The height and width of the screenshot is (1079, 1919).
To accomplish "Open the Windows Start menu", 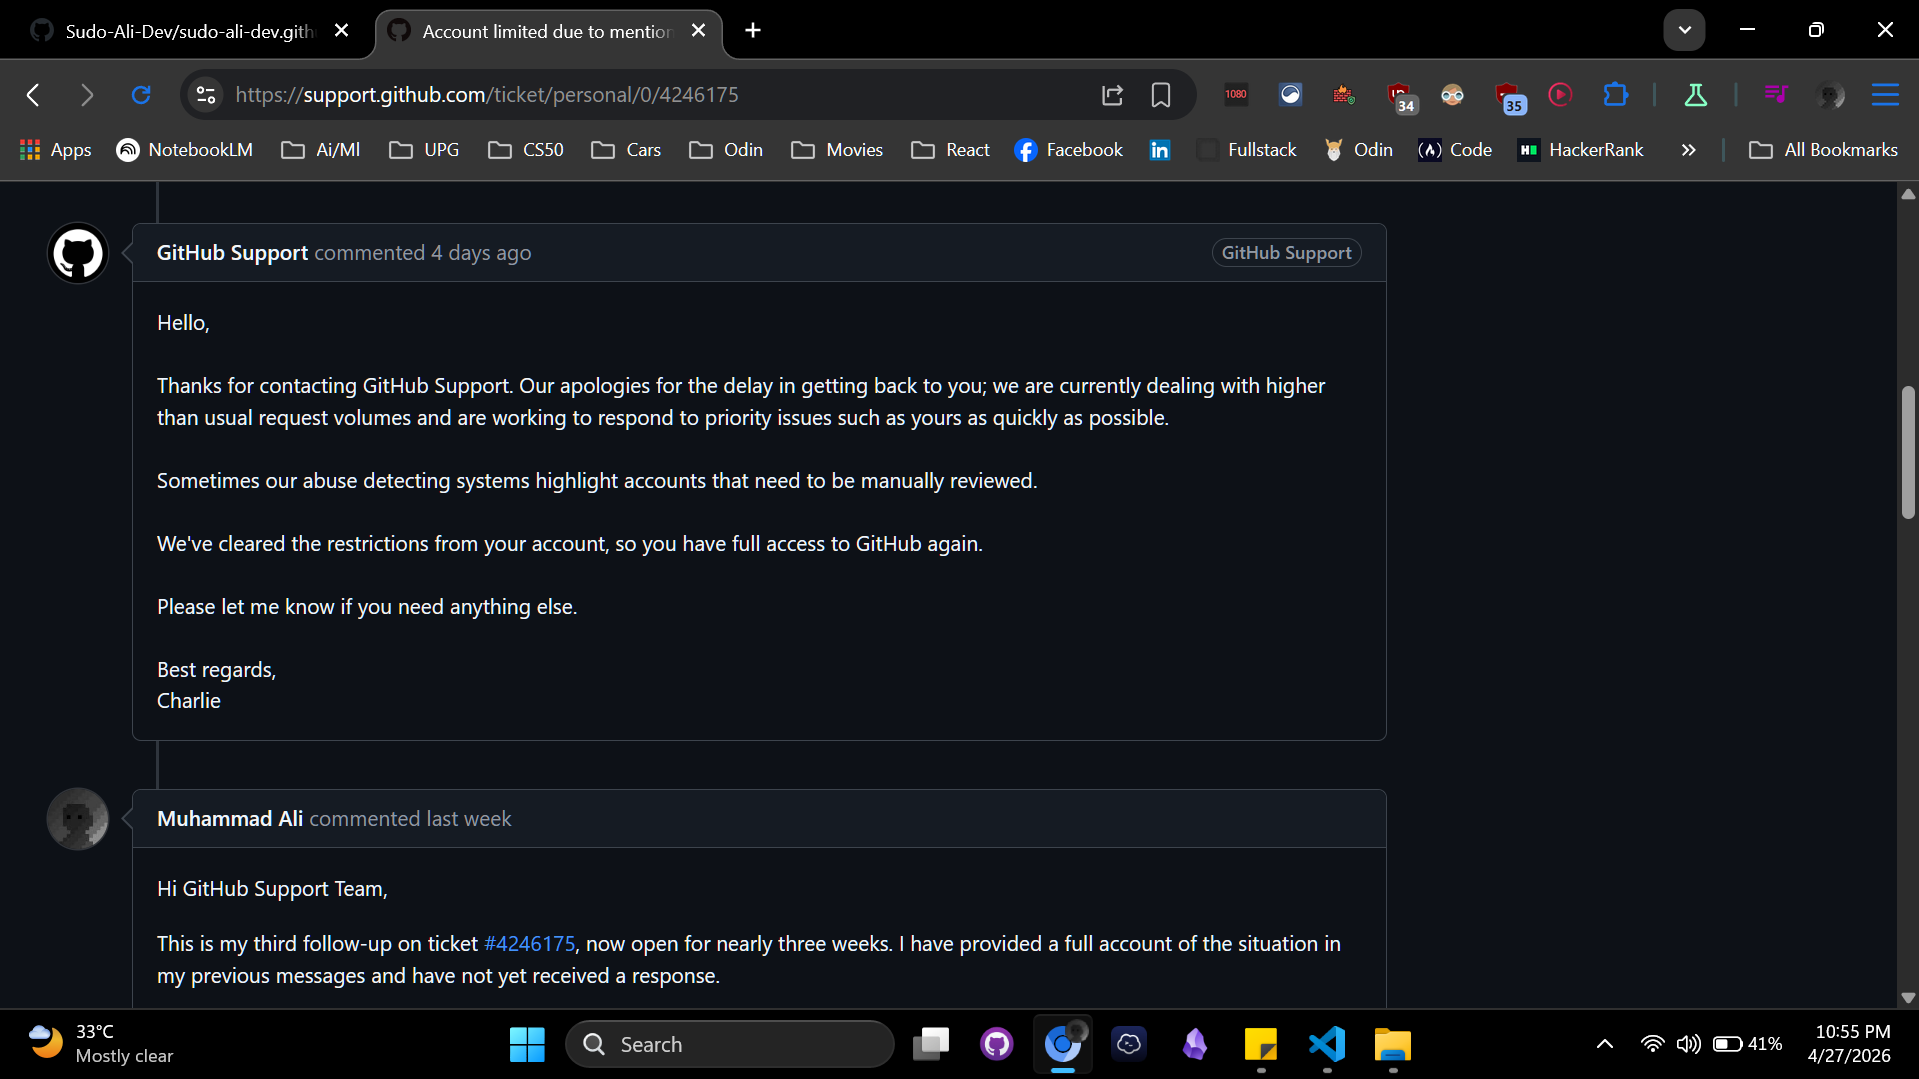I will click(527, 1045).
